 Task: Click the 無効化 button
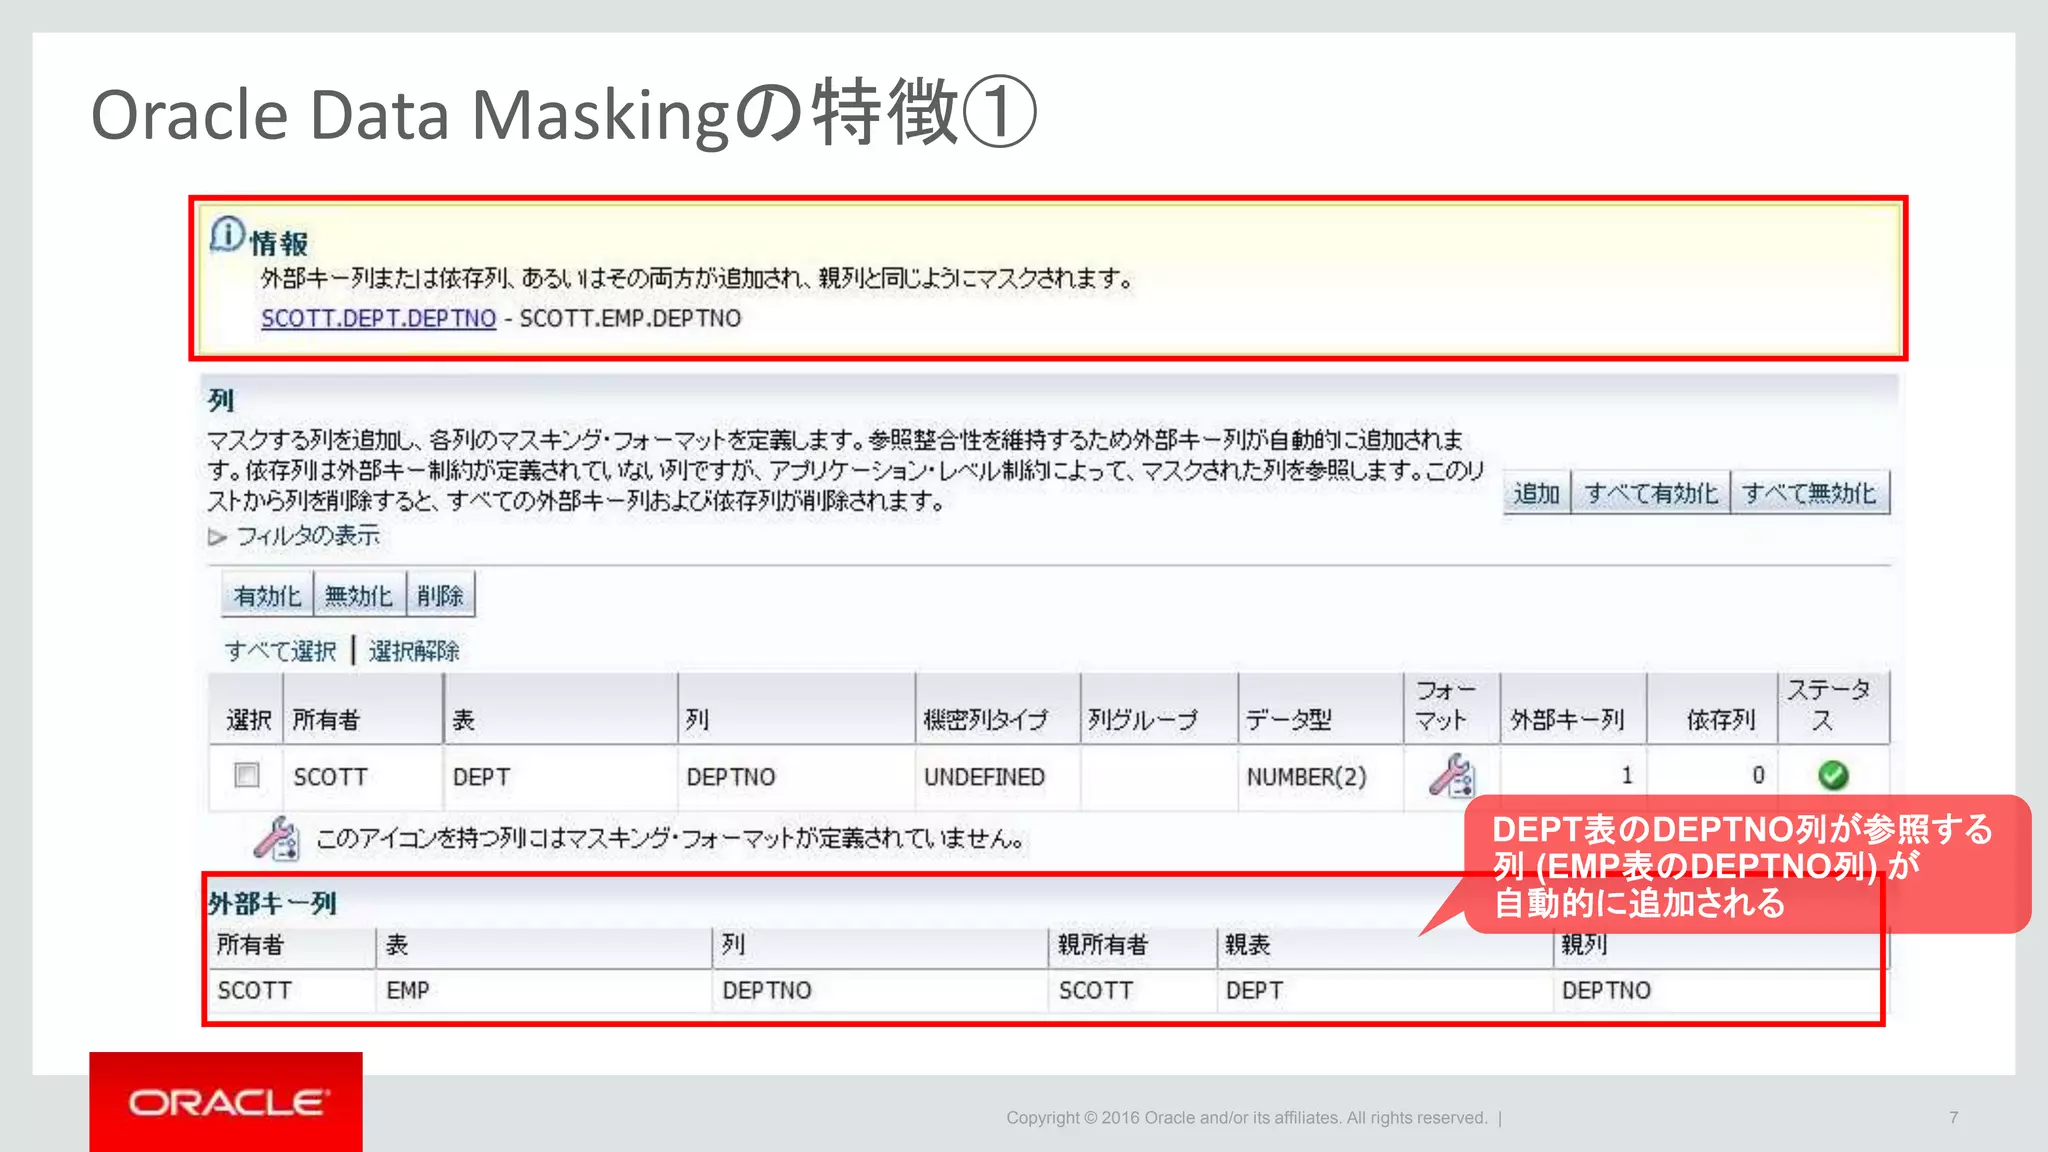coord(359,595)
